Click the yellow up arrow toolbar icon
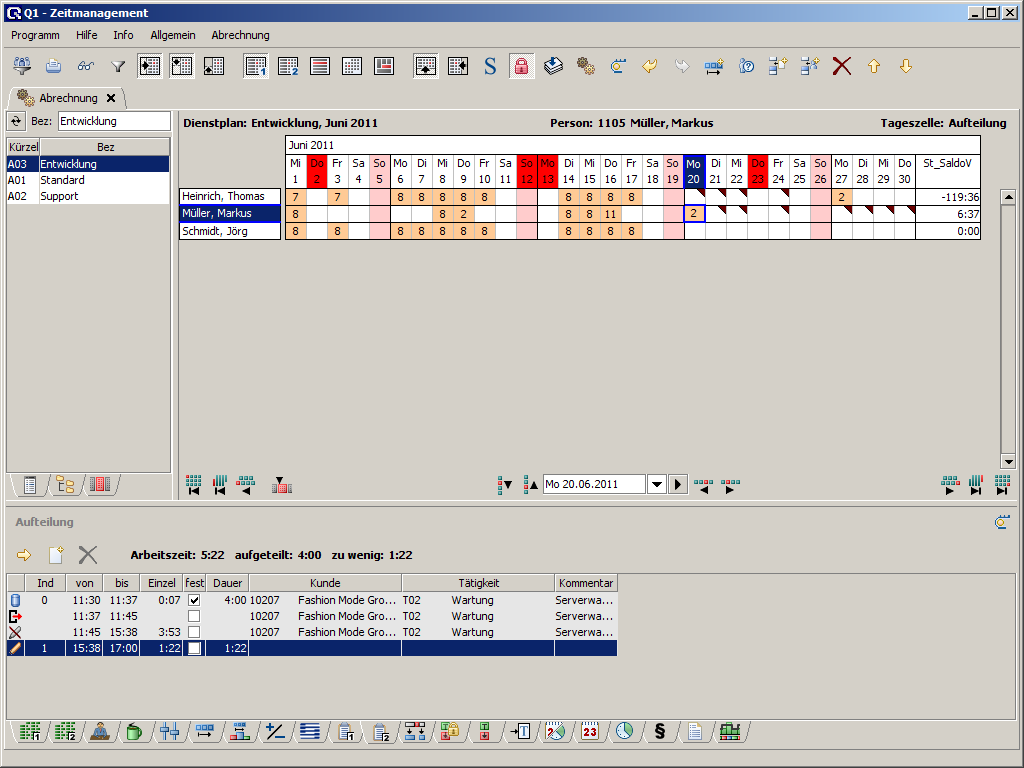Image resolution: width=1024 pixels, height=768 pixels. click(x=873, y=66)
